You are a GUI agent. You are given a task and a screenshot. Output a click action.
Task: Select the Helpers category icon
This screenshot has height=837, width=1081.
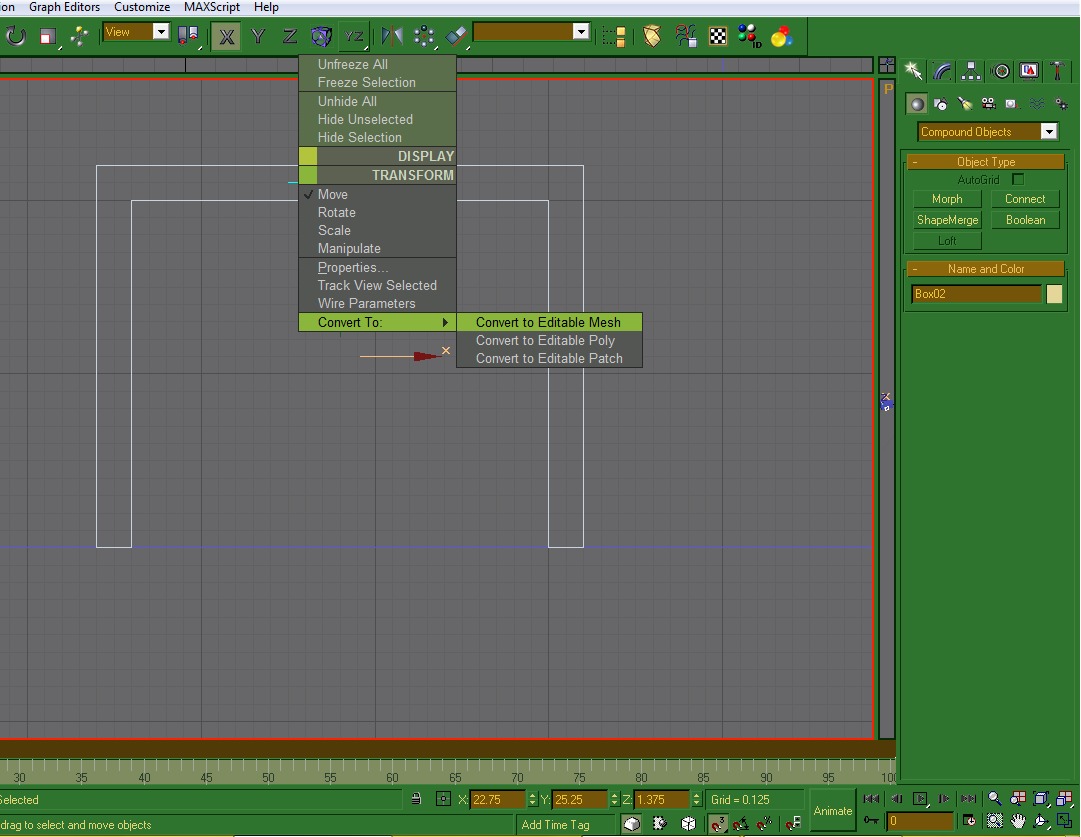tap(1012, 104)
